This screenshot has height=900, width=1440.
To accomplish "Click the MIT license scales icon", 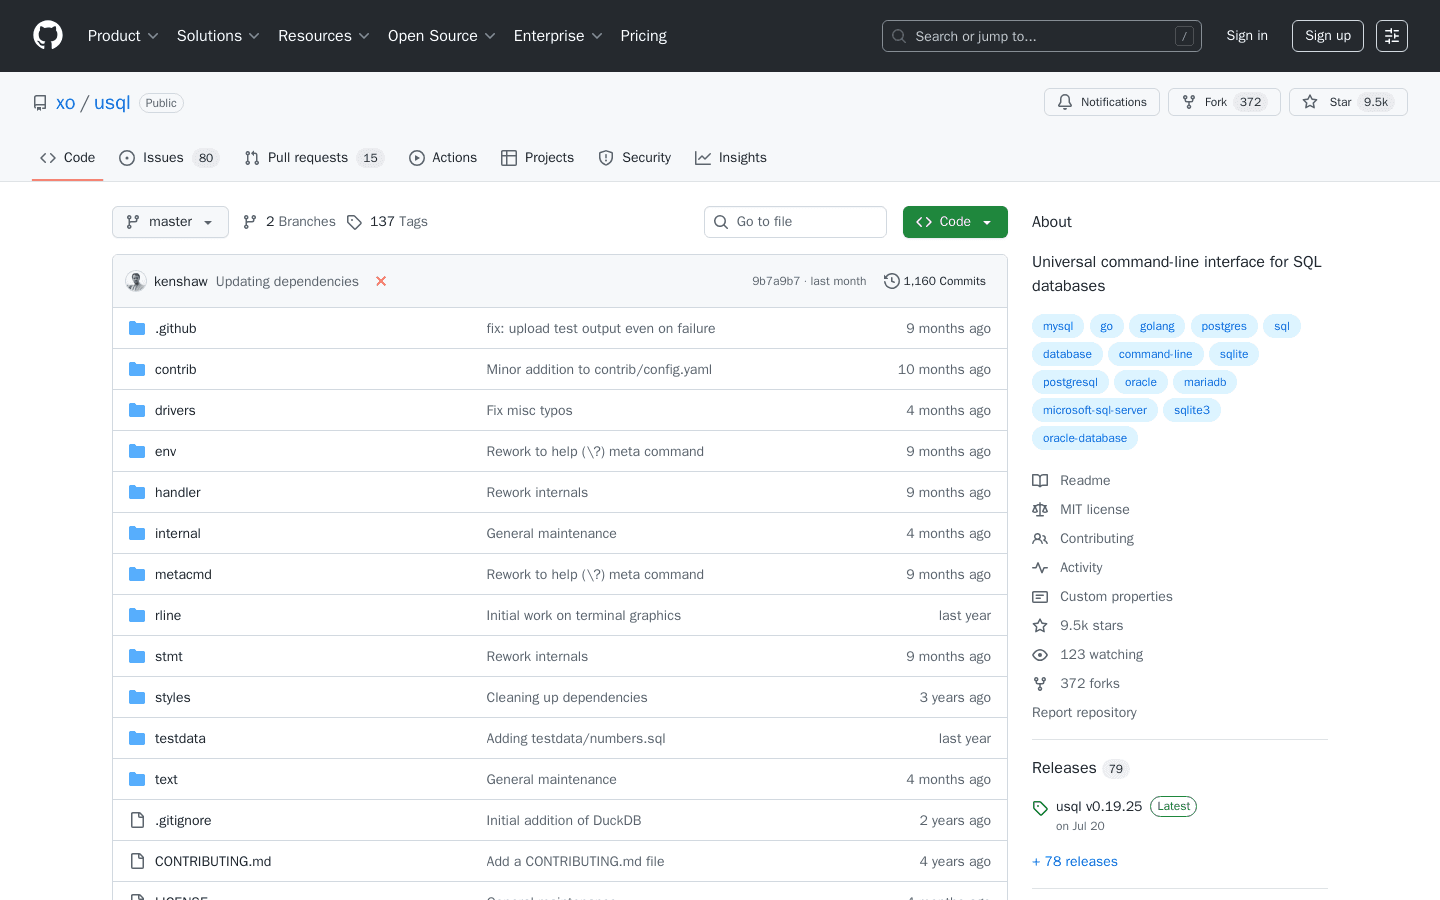I will pos(1040,509).
